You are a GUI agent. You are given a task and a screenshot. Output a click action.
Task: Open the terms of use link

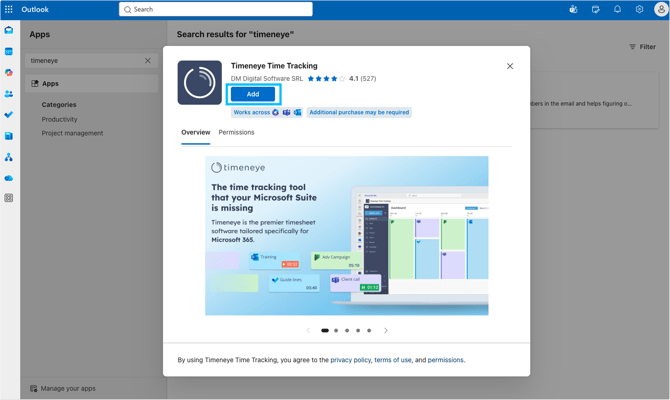point(393,360)
